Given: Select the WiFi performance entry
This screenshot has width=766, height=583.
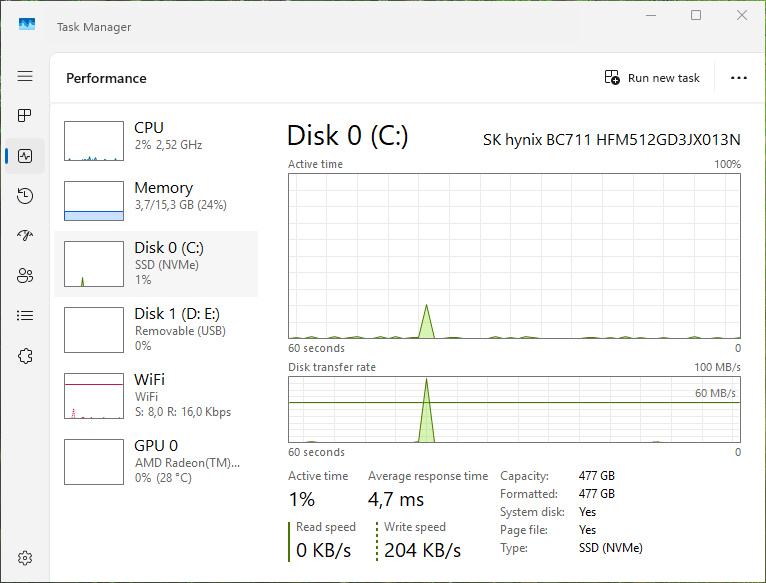Looking at the screenshot, I should [x=155, y=395].
